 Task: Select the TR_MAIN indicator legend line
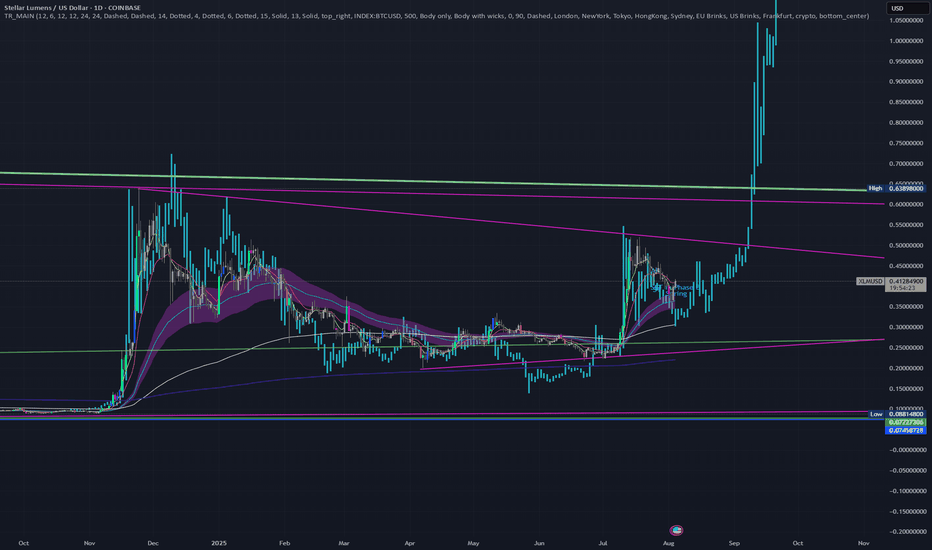(x=436, y=16)
